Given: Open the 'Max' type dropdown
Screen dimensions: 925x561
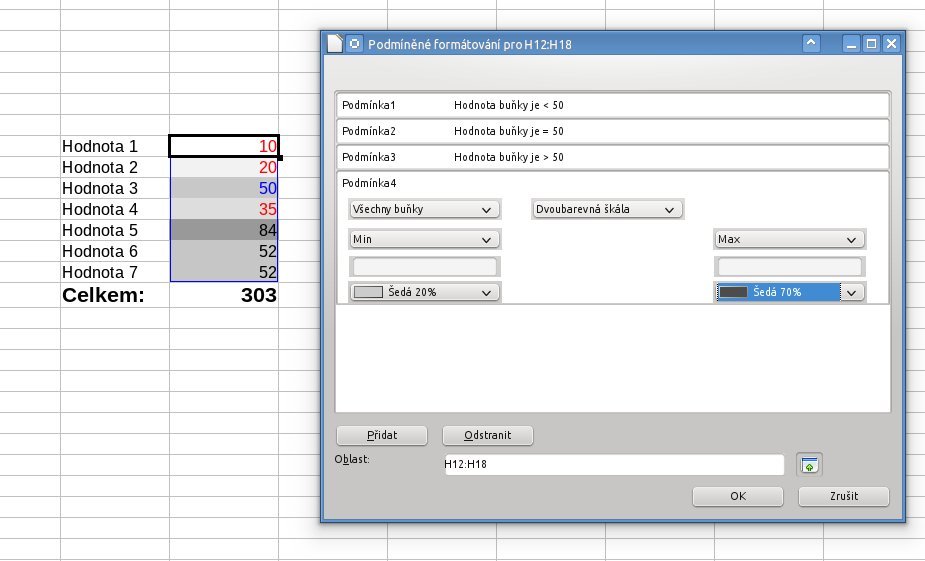Looking at the screenshot, I should (789, 240).
